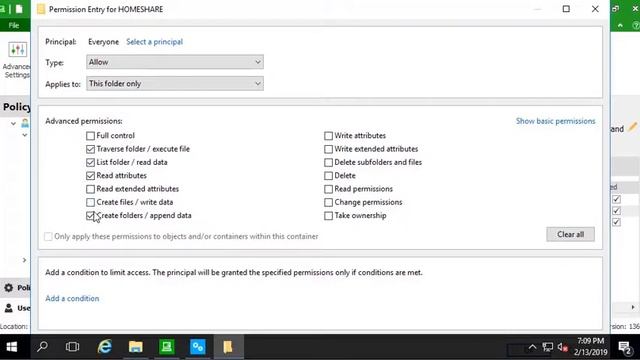This screenshot has height=360, width=640.
Task: Click the user icon in Policy tree
Action: point(26,123)
